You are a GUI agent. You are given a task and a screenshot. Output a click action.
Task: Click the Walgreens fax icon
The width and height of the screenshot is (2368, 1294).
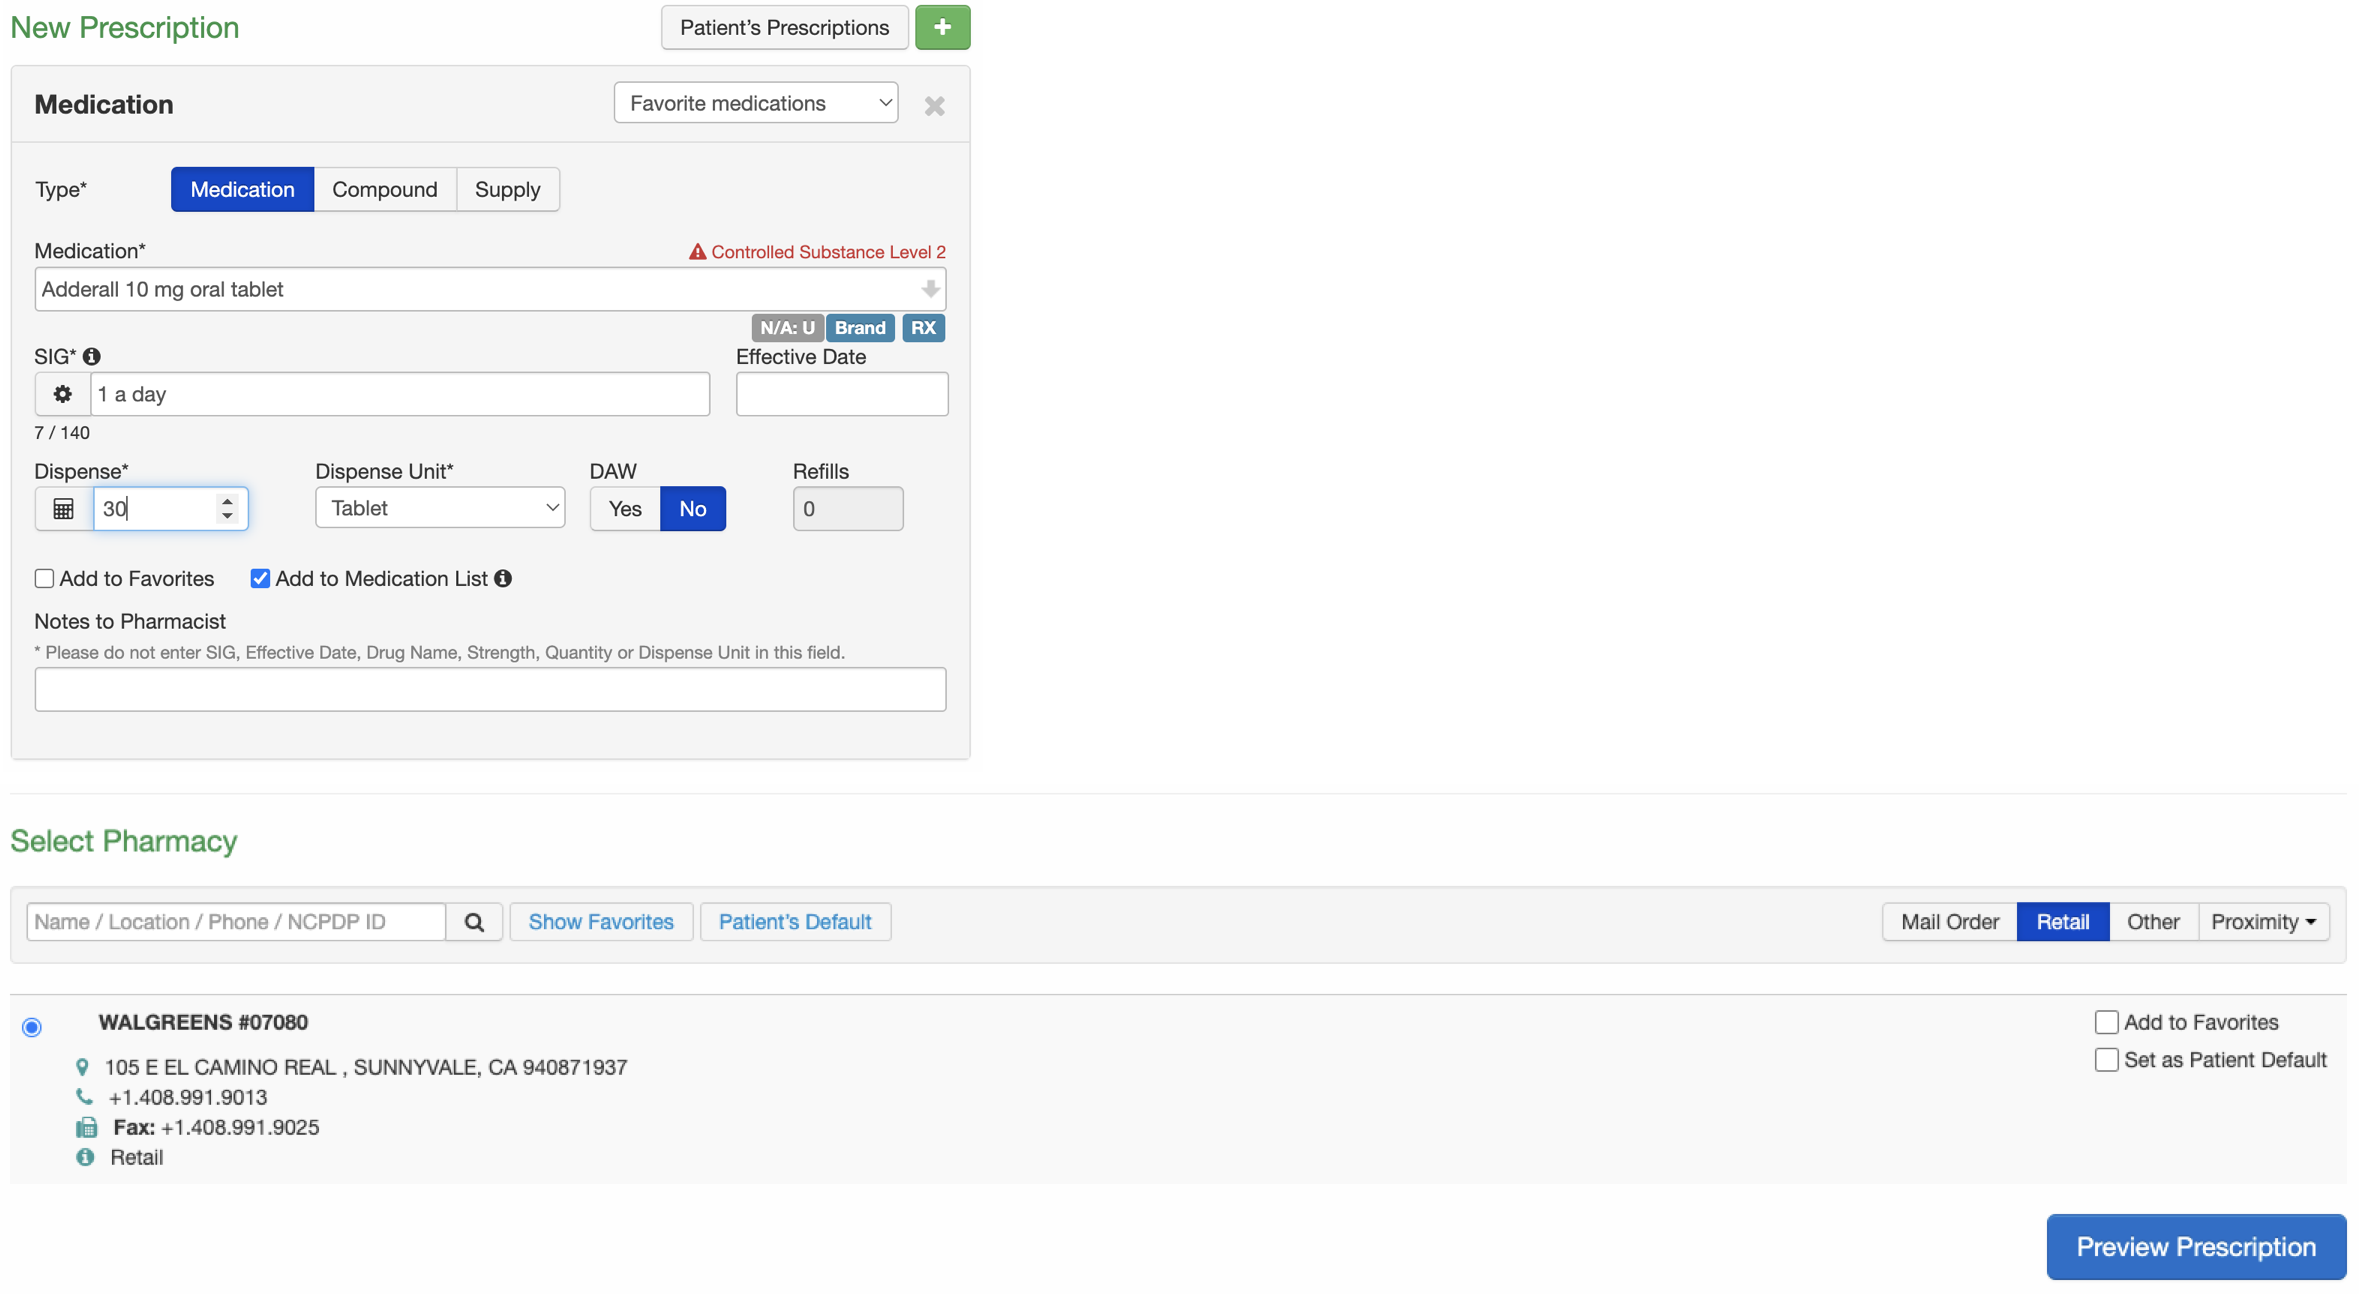click(87, 1128)
